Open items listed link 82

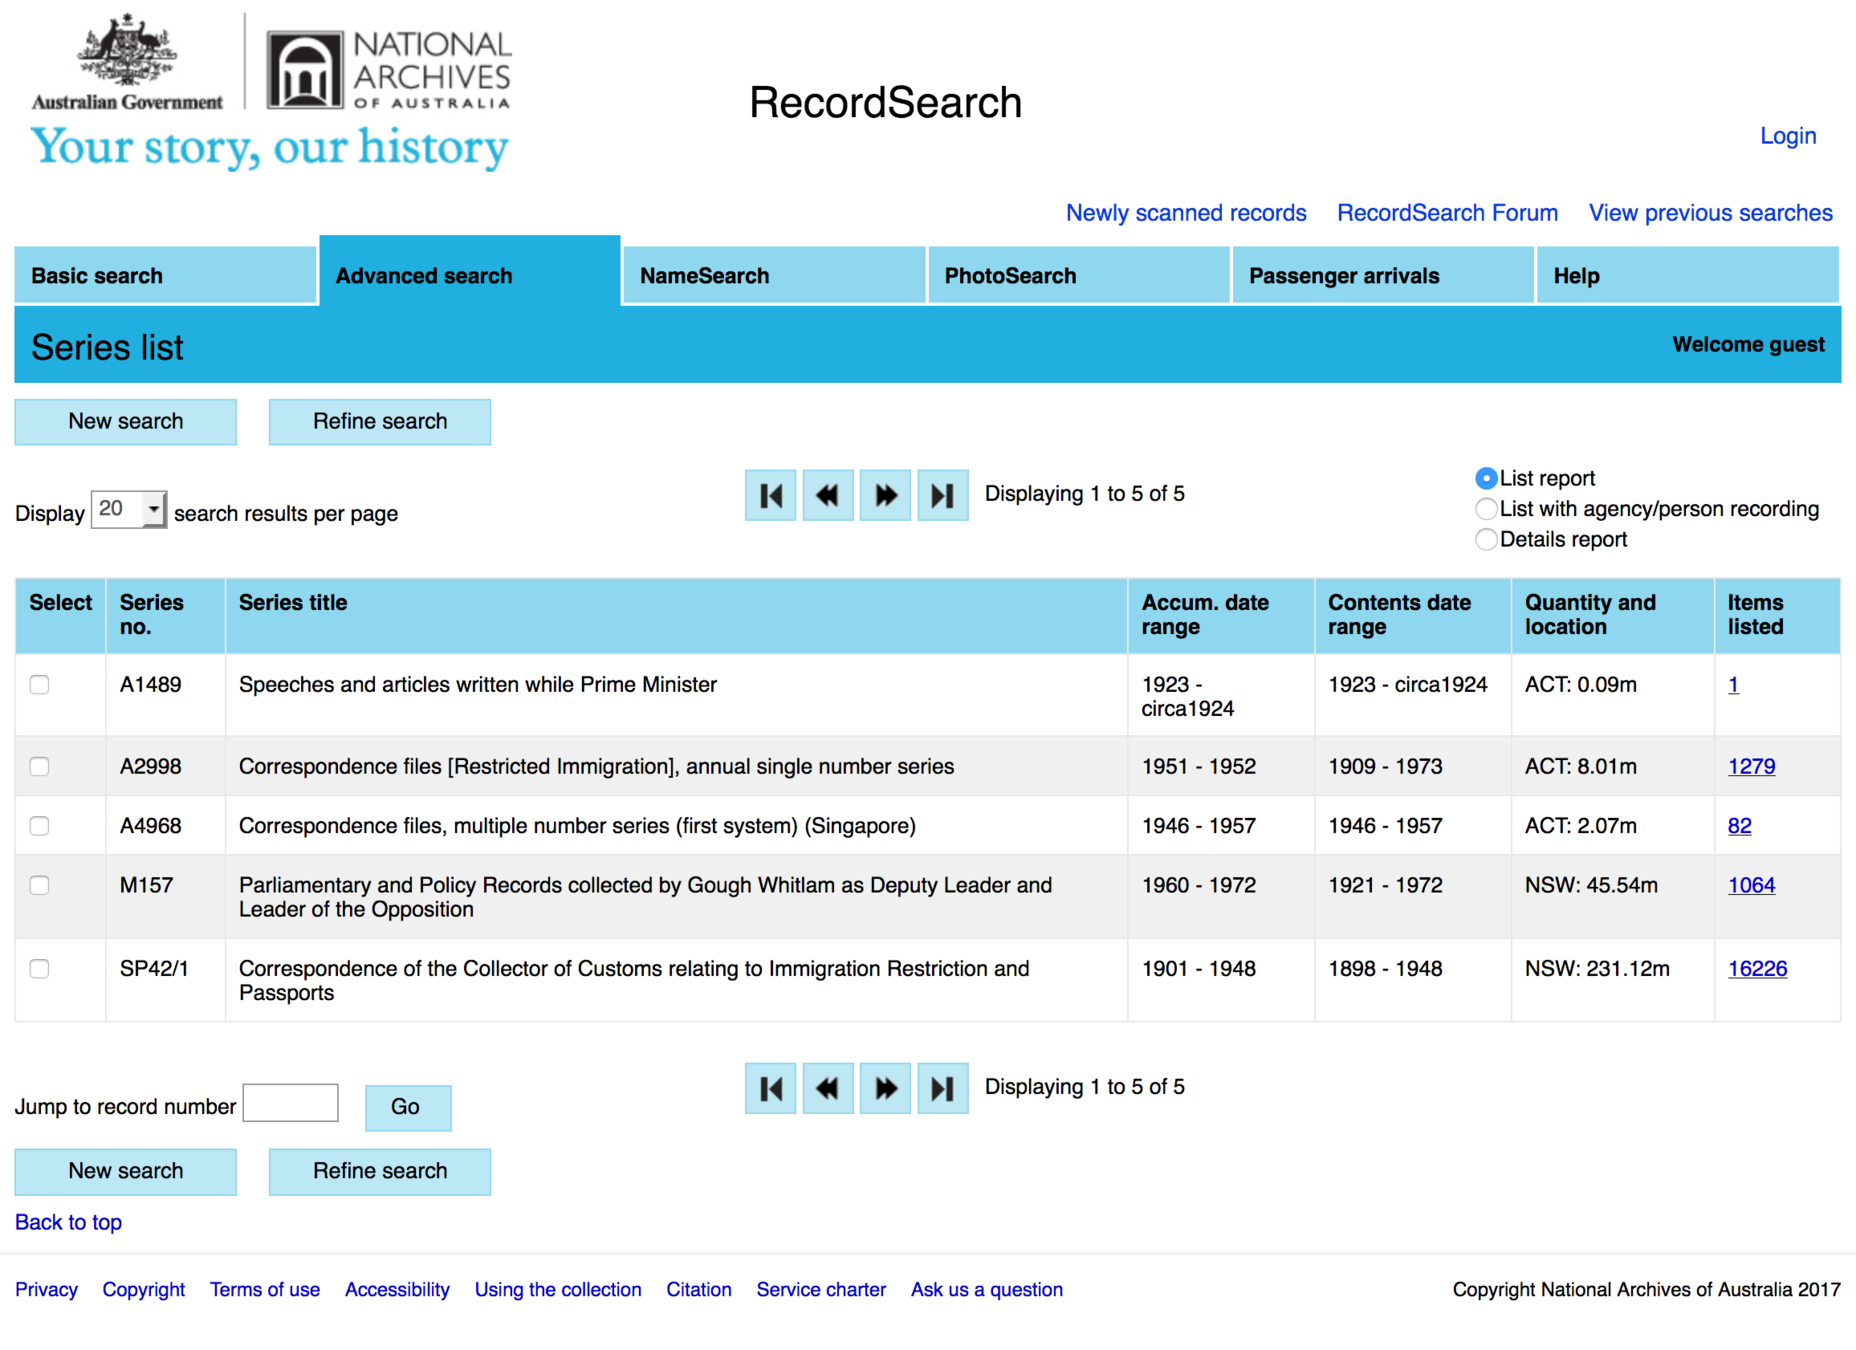(1739, 826)
